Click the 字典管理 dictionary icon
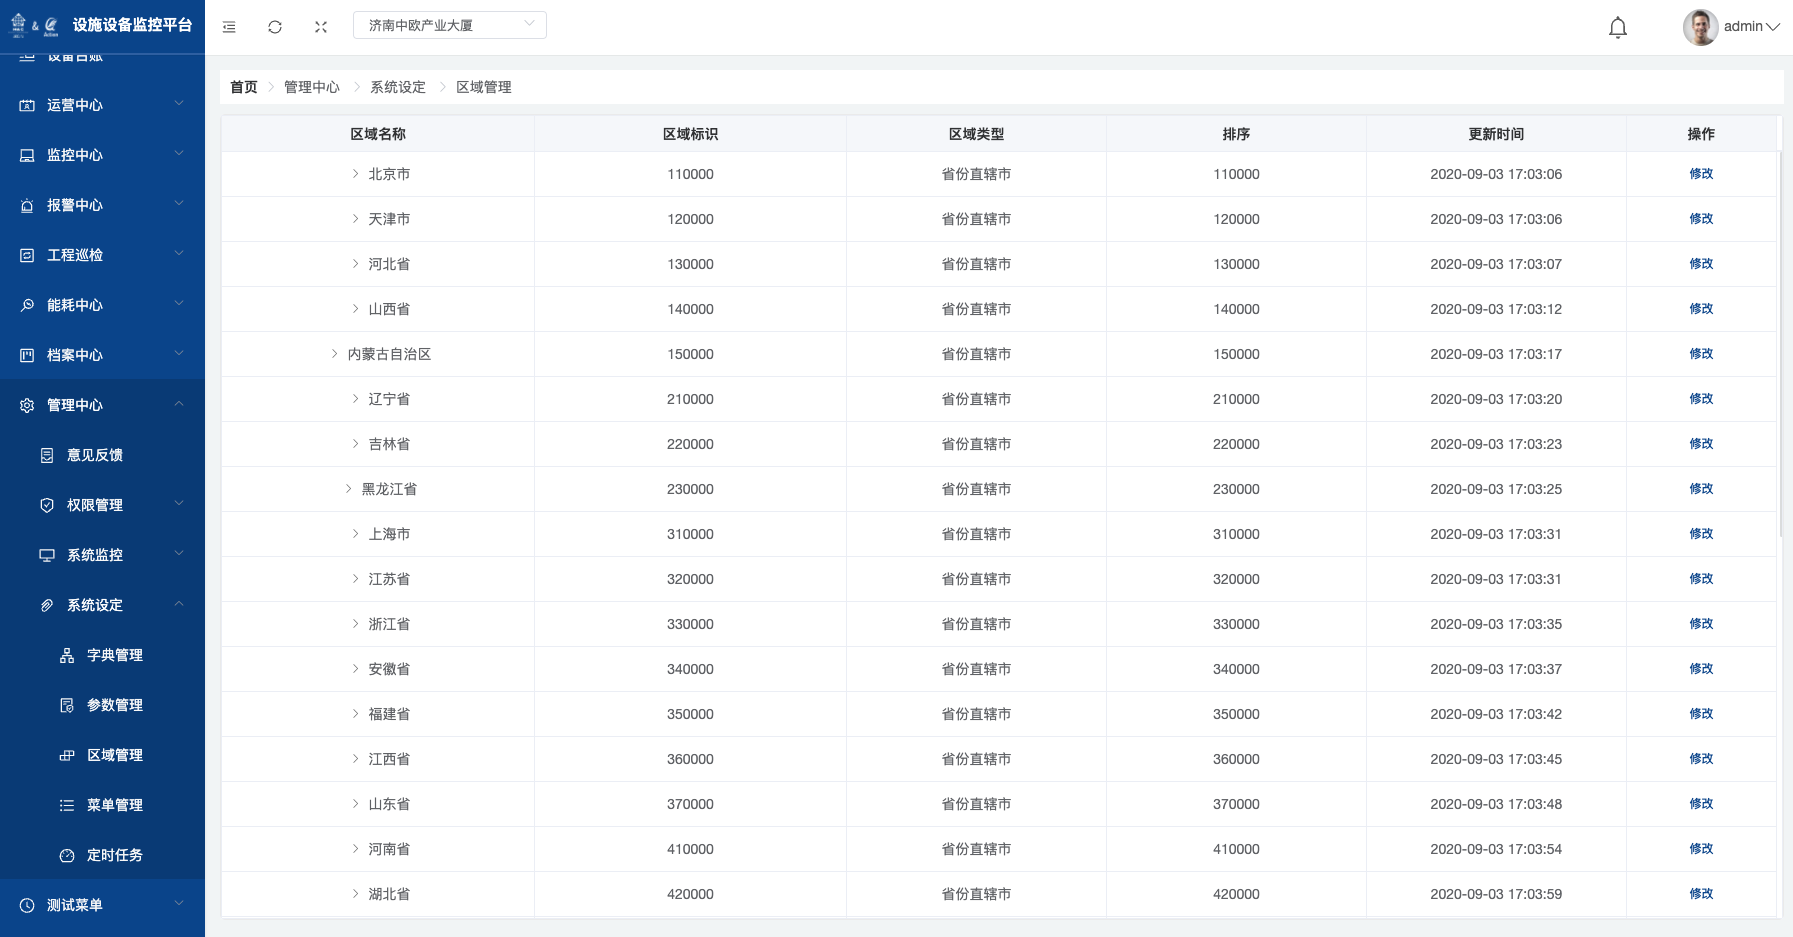The height and width of the screenshot is (937, 1793). click(67, 655)
